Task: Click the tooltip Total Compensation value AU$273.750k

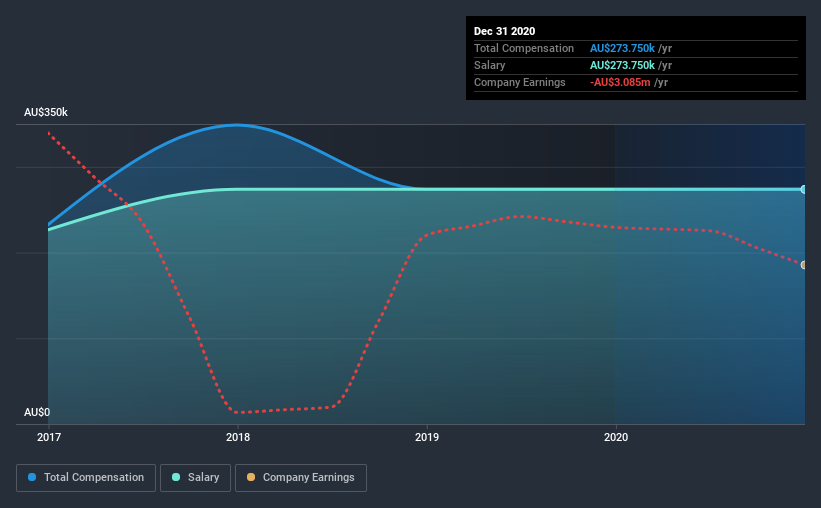Action: 622,48
